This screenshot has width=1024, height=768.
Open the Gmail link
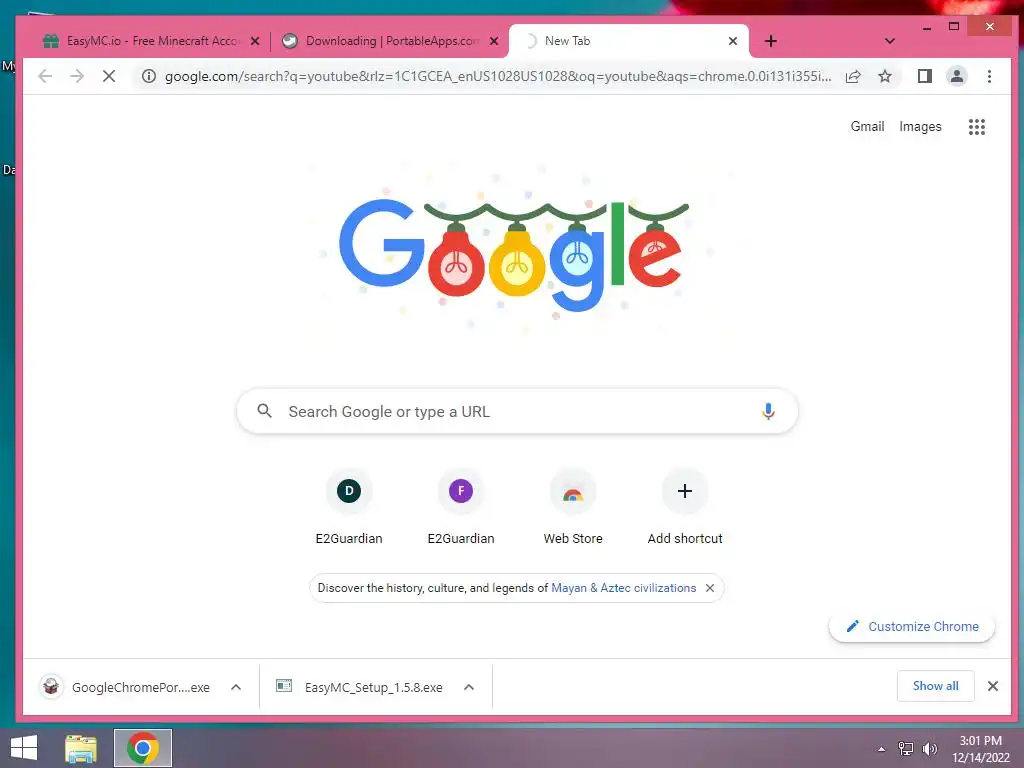[867, 127]
